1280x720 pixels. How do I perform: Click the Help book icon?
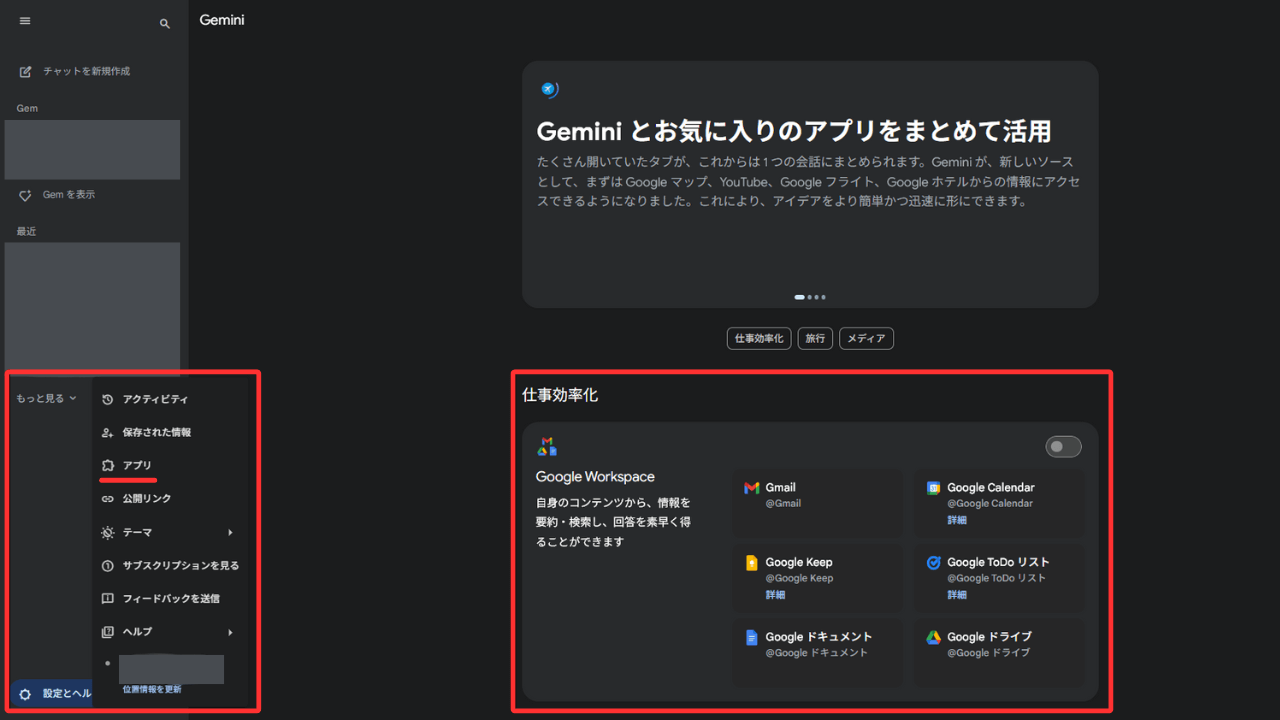coord(108,632)
